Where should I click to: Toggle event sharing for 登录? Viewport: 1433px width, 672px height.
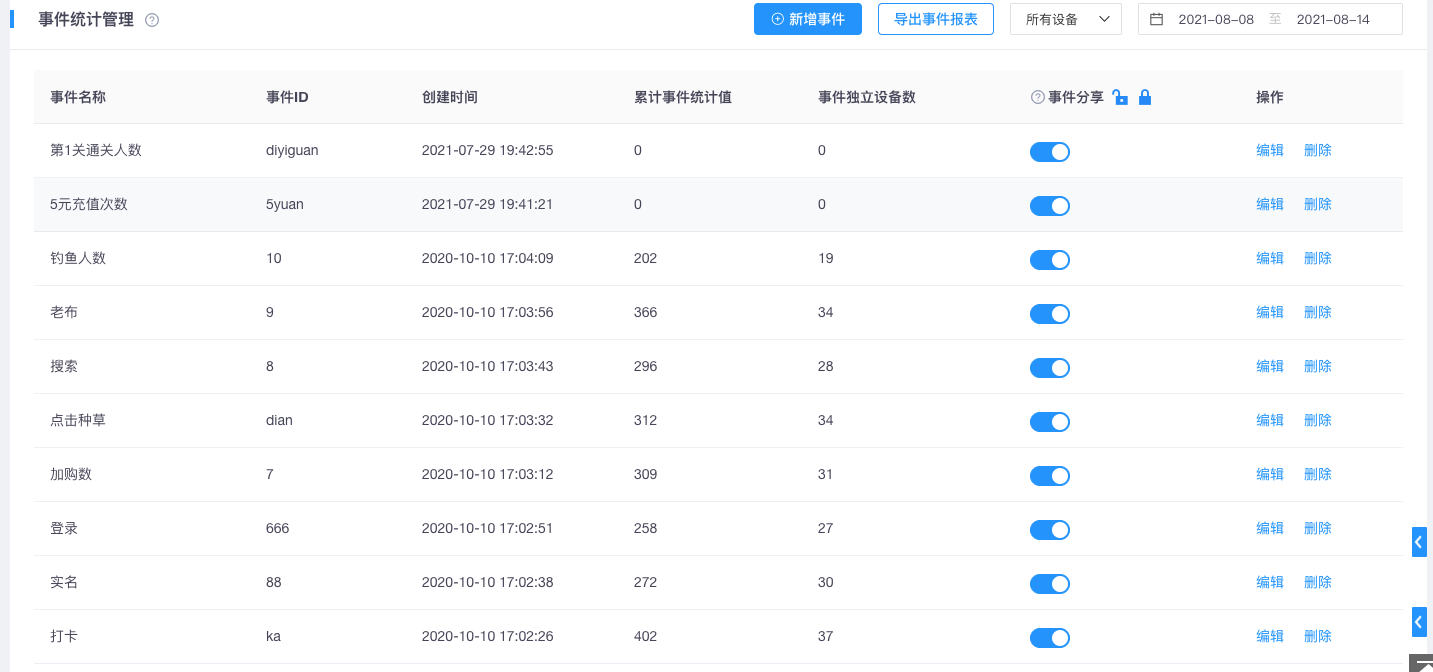(x=1050, y=530)
